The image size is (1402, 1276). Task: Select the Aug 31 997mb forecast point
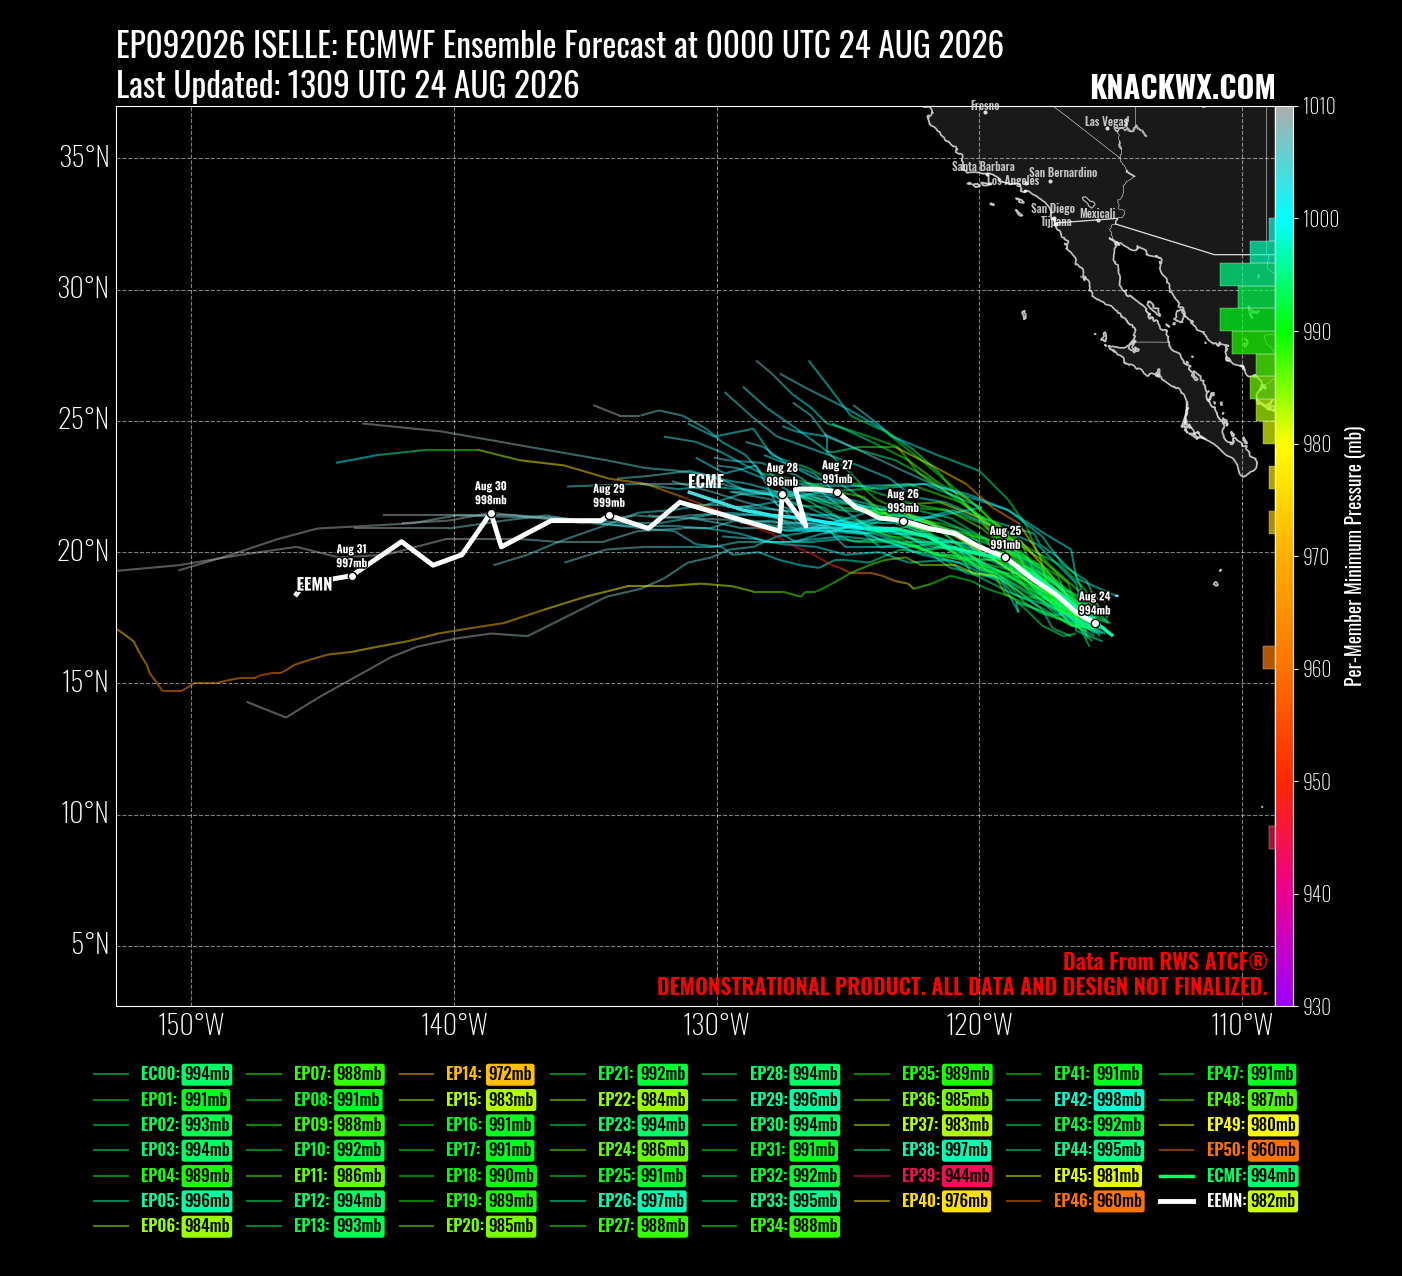click(x=352, y=576)
